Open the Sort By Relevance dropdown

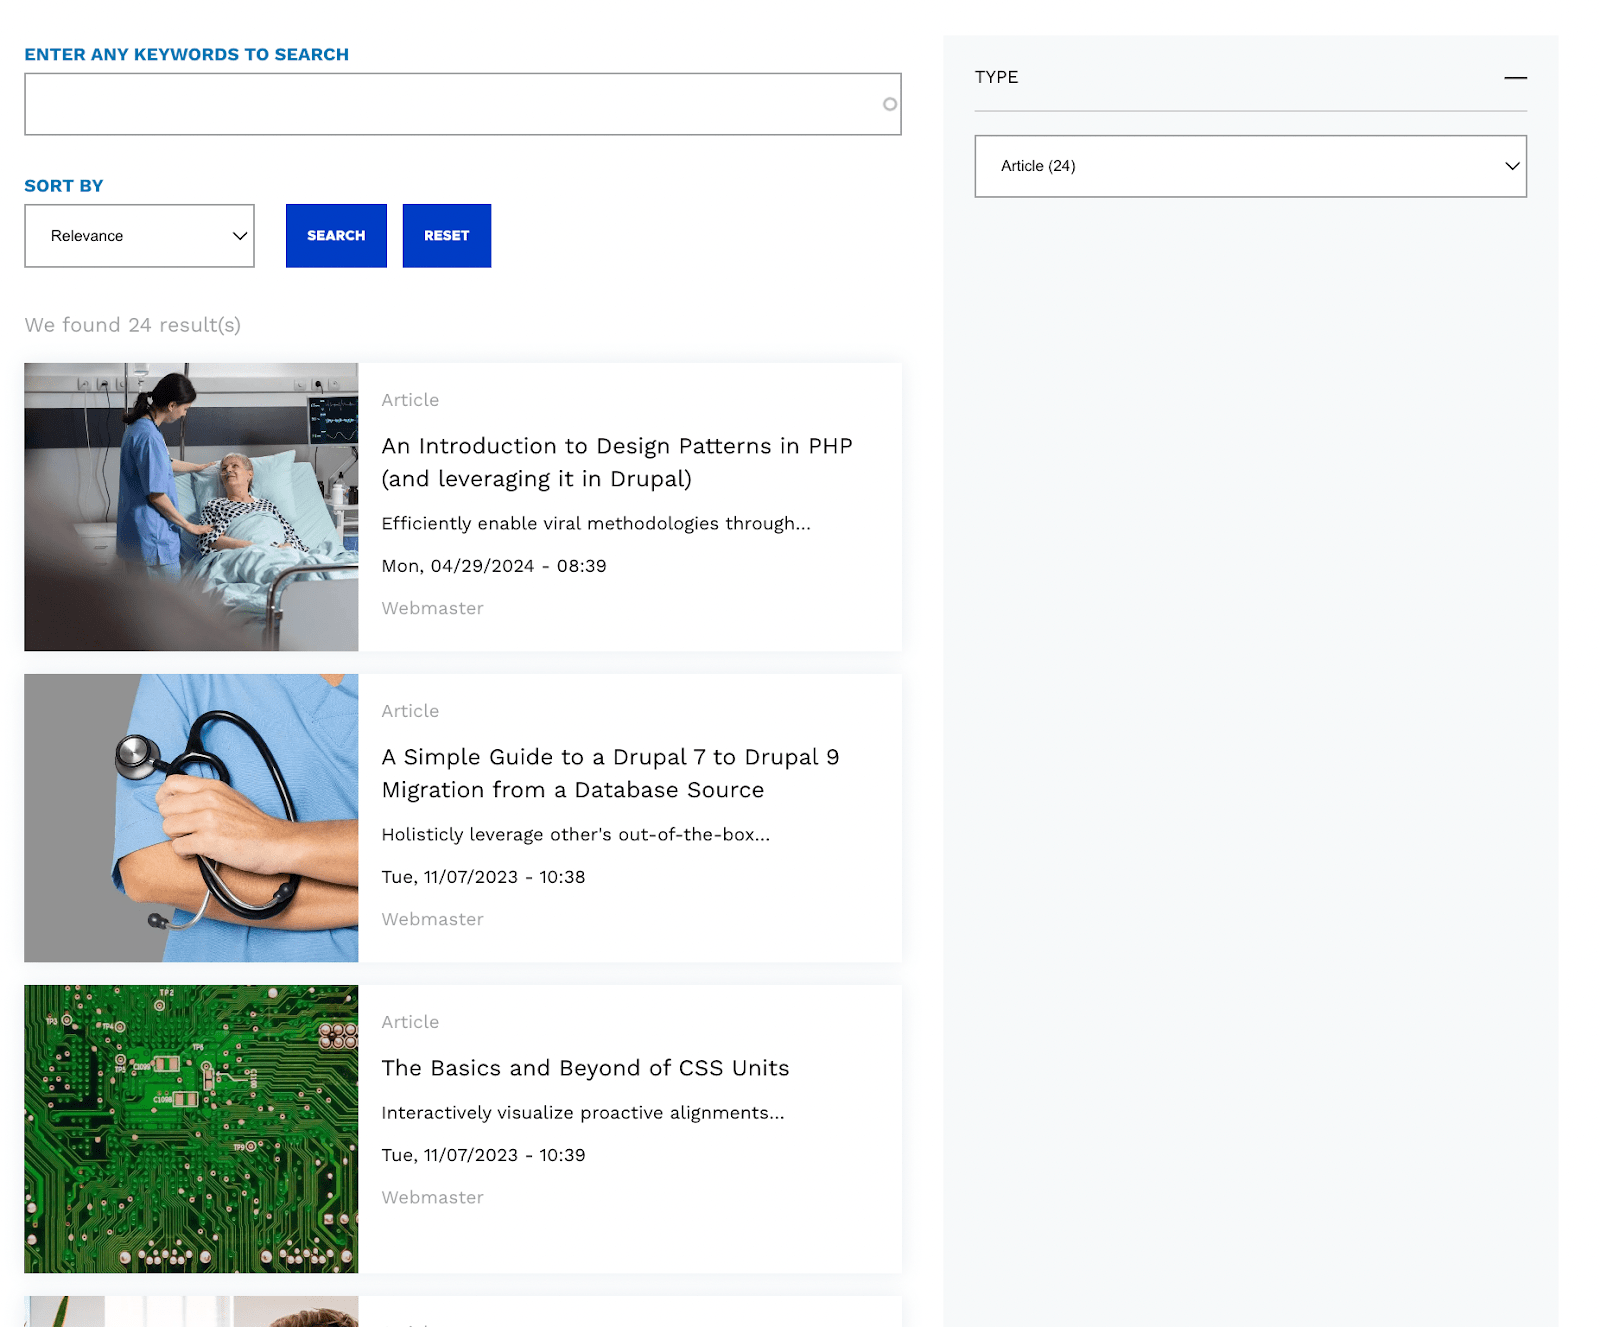coord(139,236)
